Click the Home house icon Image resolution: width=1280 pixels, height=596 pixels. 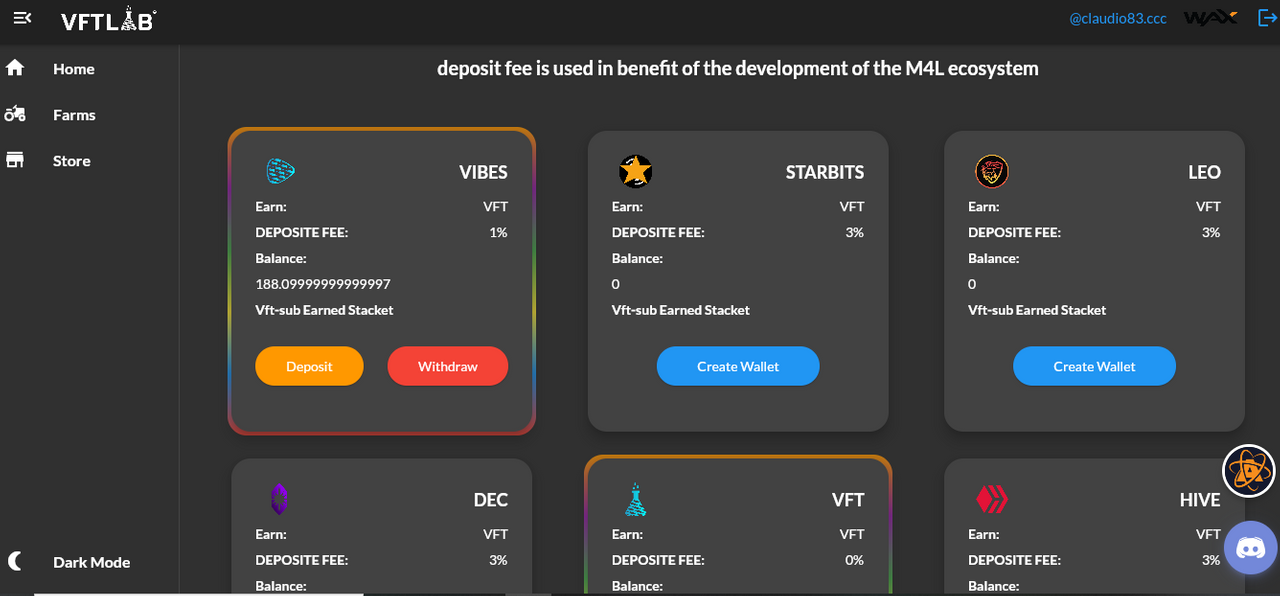coord(15,68)
